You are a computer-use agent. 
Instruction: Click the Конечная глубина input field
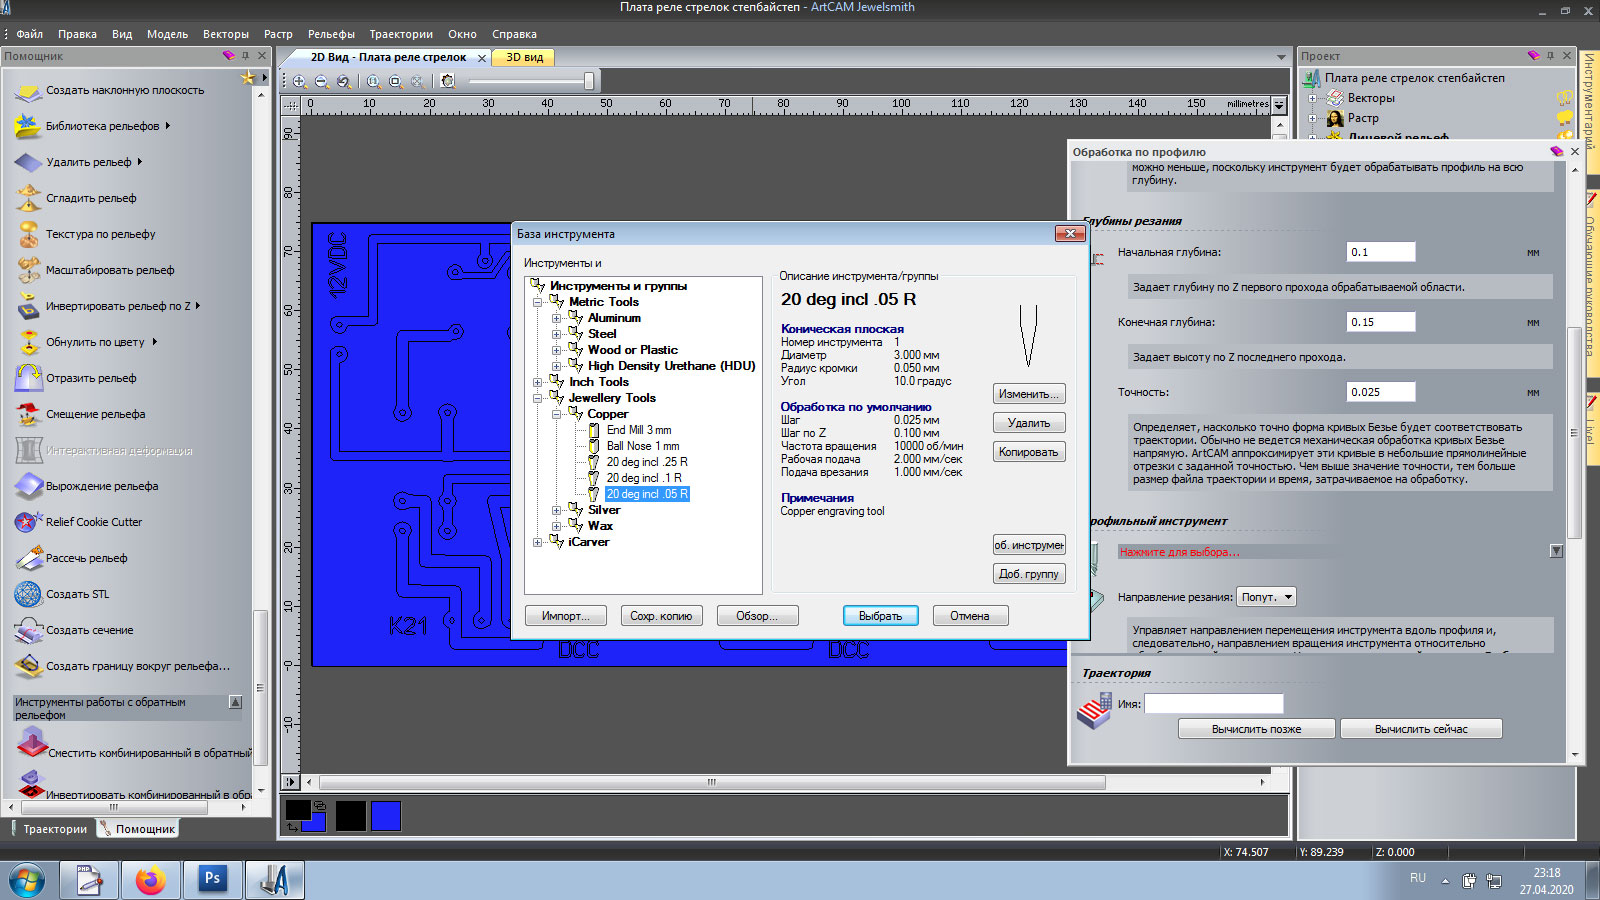pyautogui.click(x=1381, y=322)
